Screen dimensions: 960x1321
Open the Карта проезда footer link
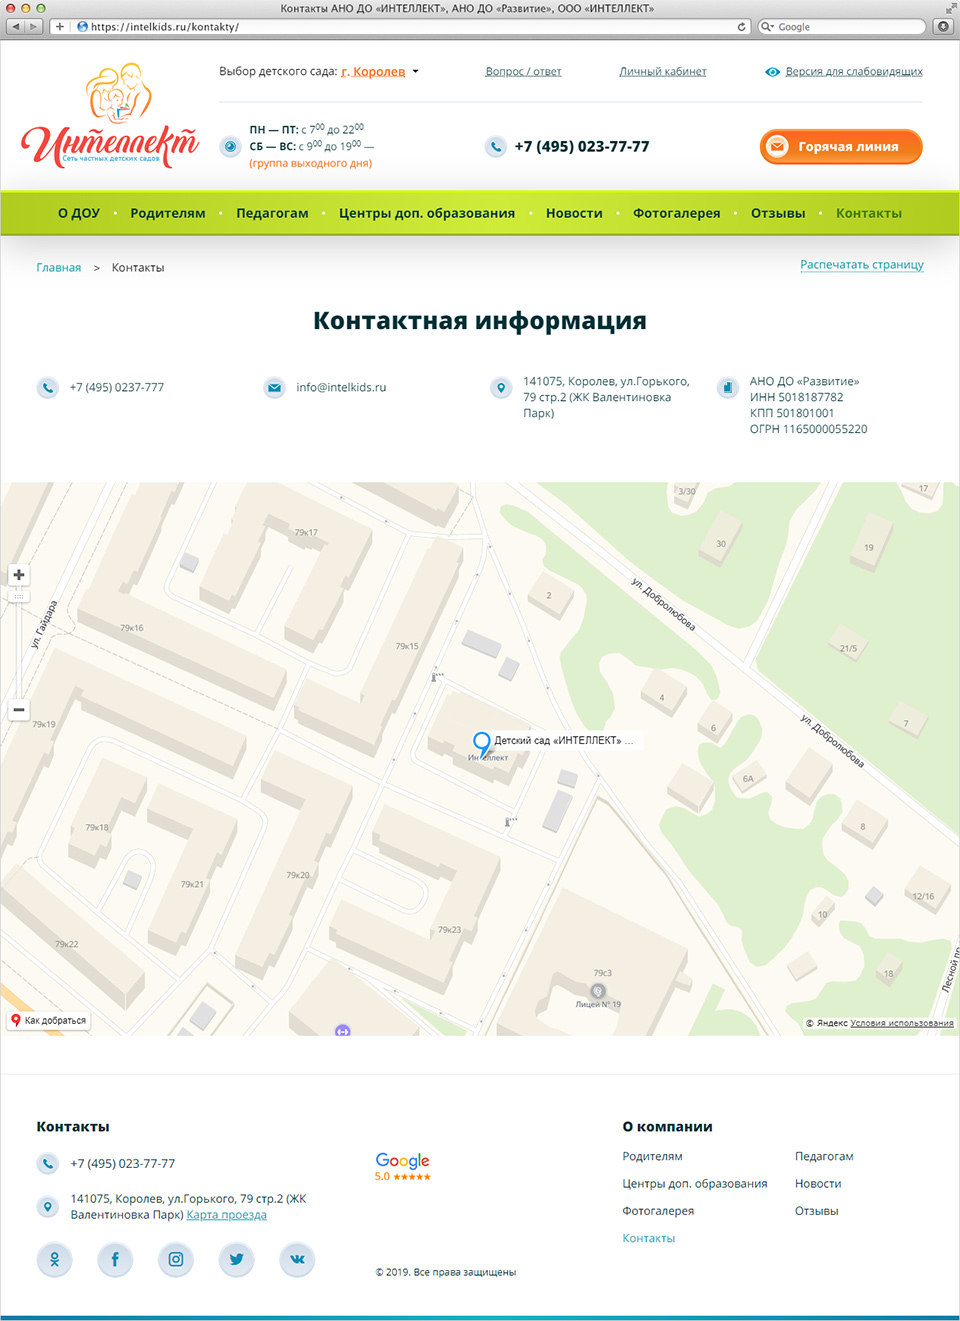(227, 1215)
